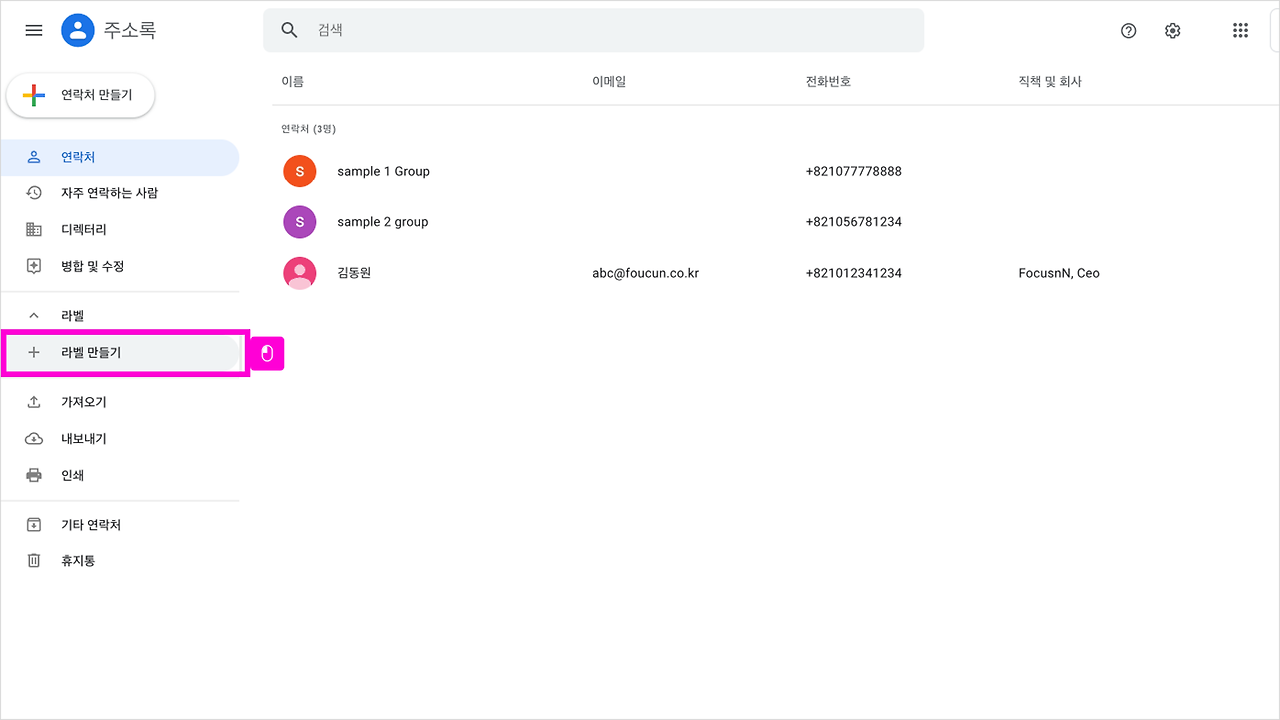Screen dimensions: 1280x720
Task: Click the plus on 라벨 만들기
Action: (x=34, y=352)
